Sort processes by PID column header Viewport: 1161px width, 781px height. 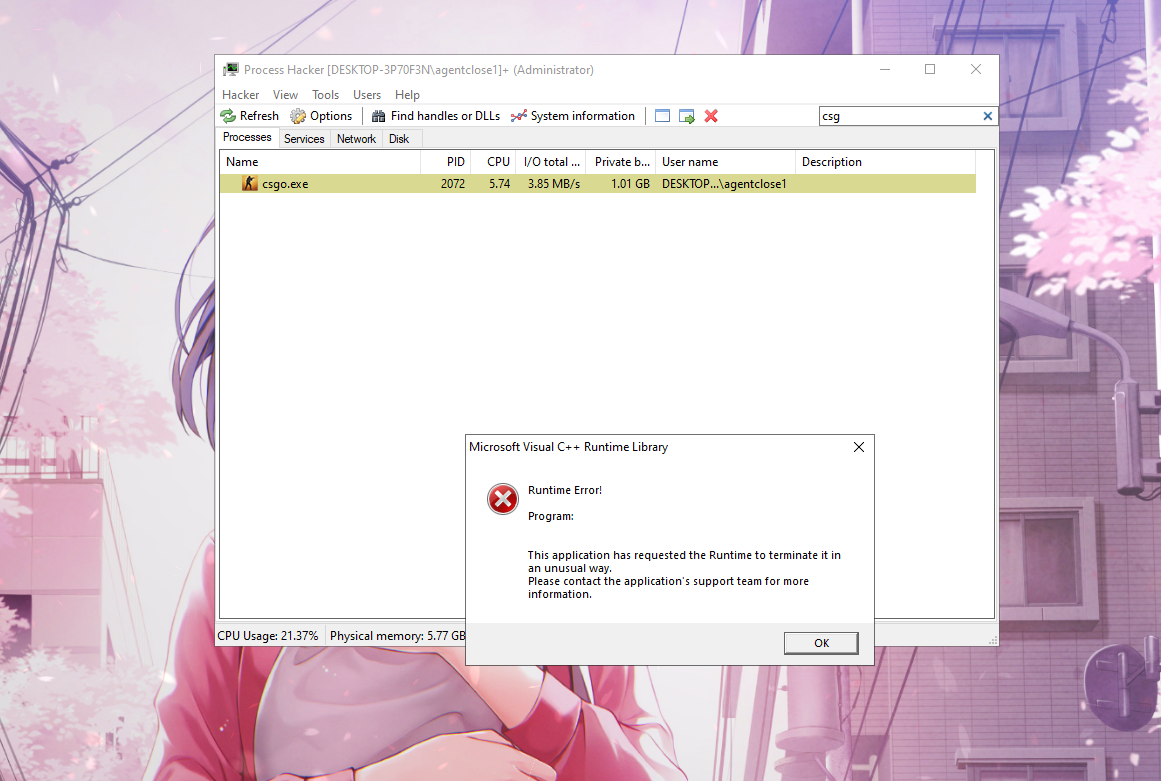click(455, 162)
